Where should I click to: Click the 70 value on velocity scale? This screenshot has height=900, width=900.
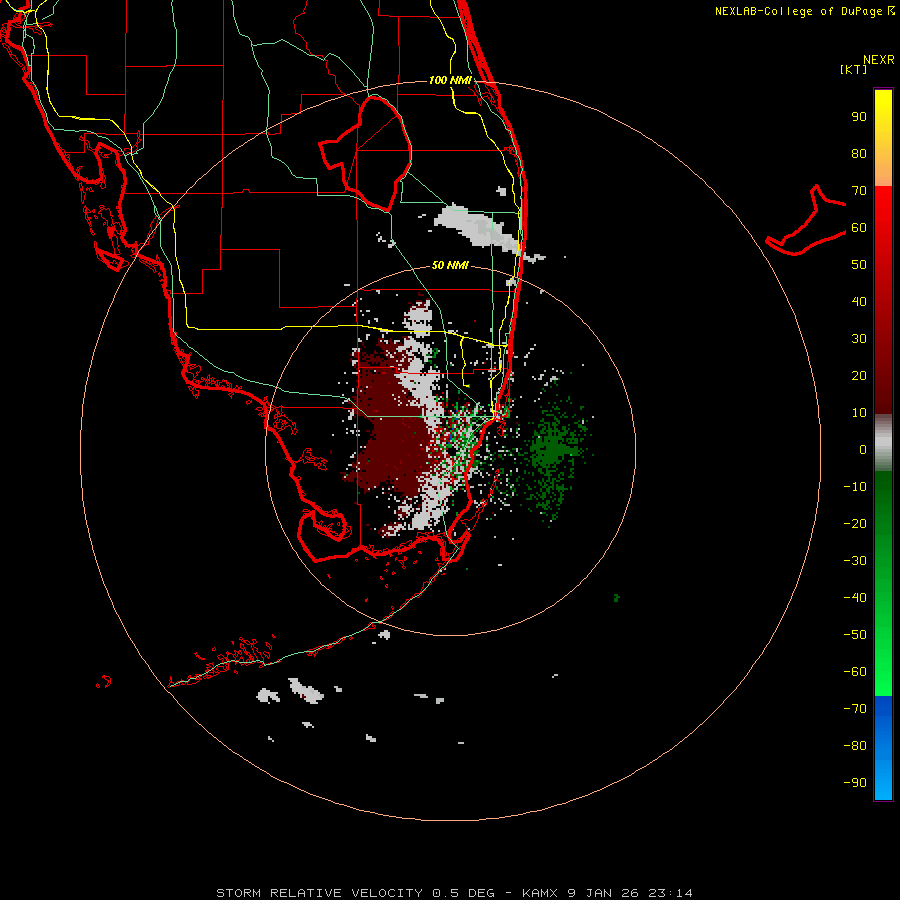tap(859, 191)
